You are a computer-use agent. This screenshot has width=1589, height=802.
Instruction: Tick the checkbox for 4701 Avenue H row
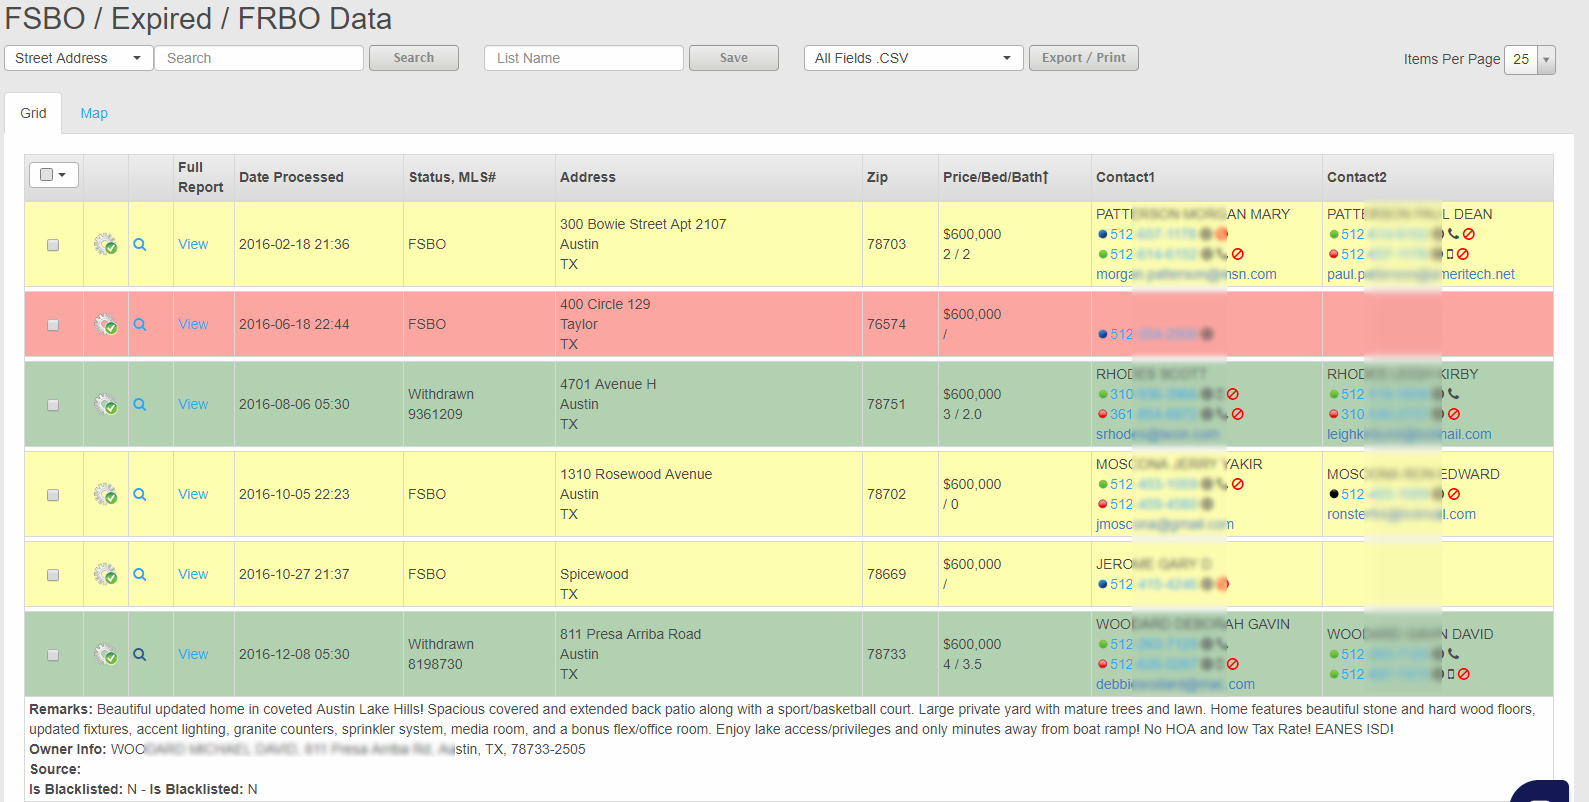point(53,405)
